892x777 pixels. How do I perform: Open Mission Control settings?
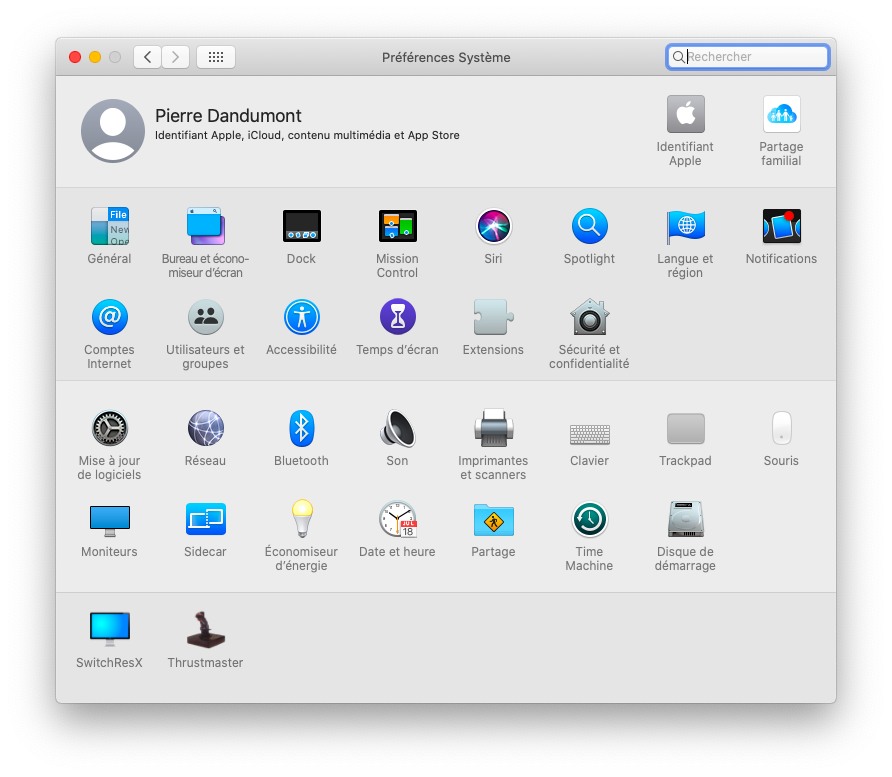(x=398, y=226)
